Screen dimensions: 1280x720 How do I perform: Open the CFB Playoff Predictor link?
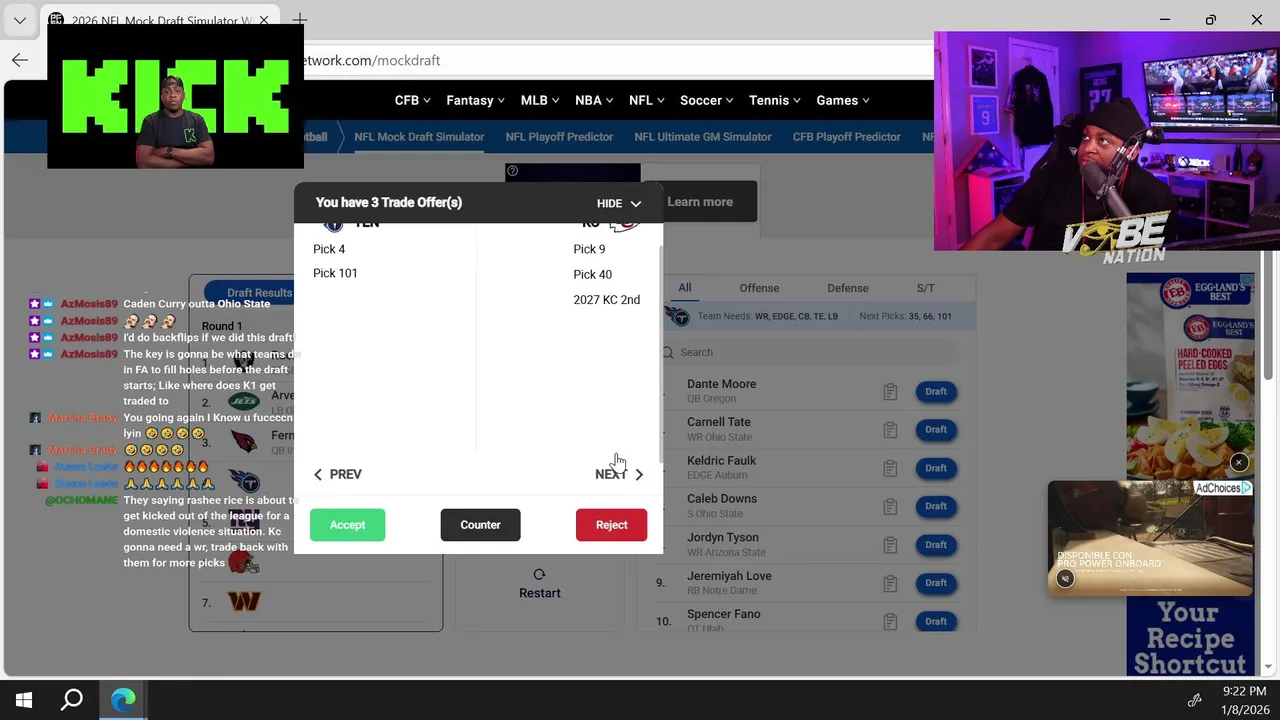[847, 137]
